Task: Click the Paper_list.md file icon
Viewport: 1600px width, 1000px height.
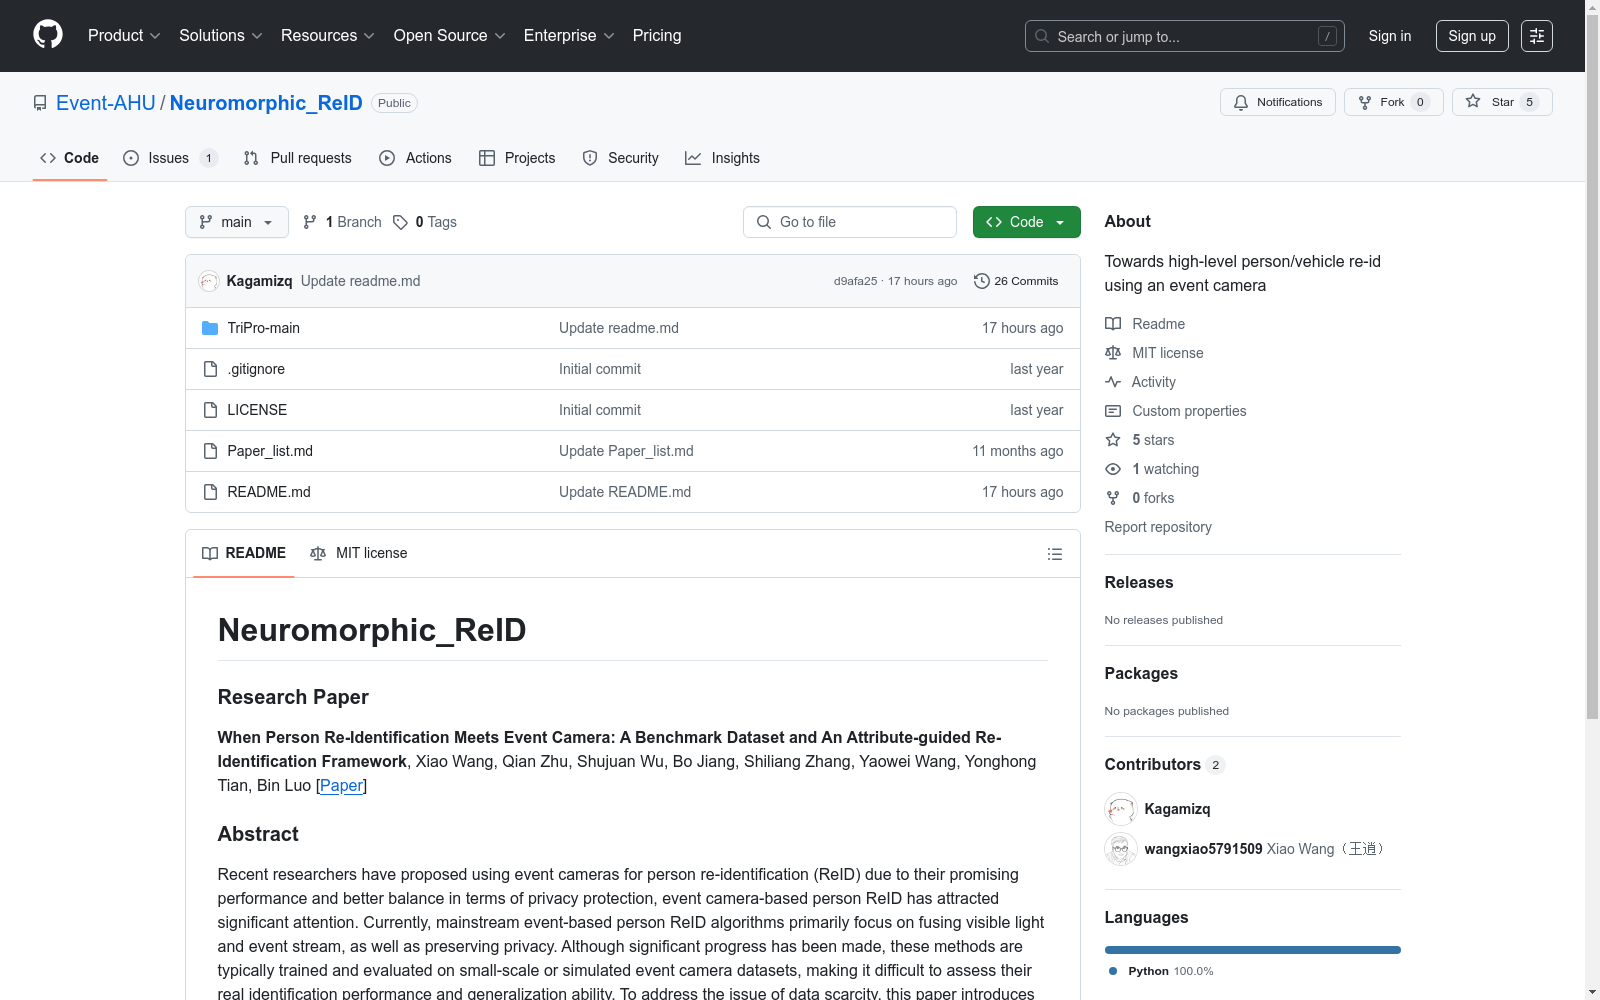Action: (210, 451)
